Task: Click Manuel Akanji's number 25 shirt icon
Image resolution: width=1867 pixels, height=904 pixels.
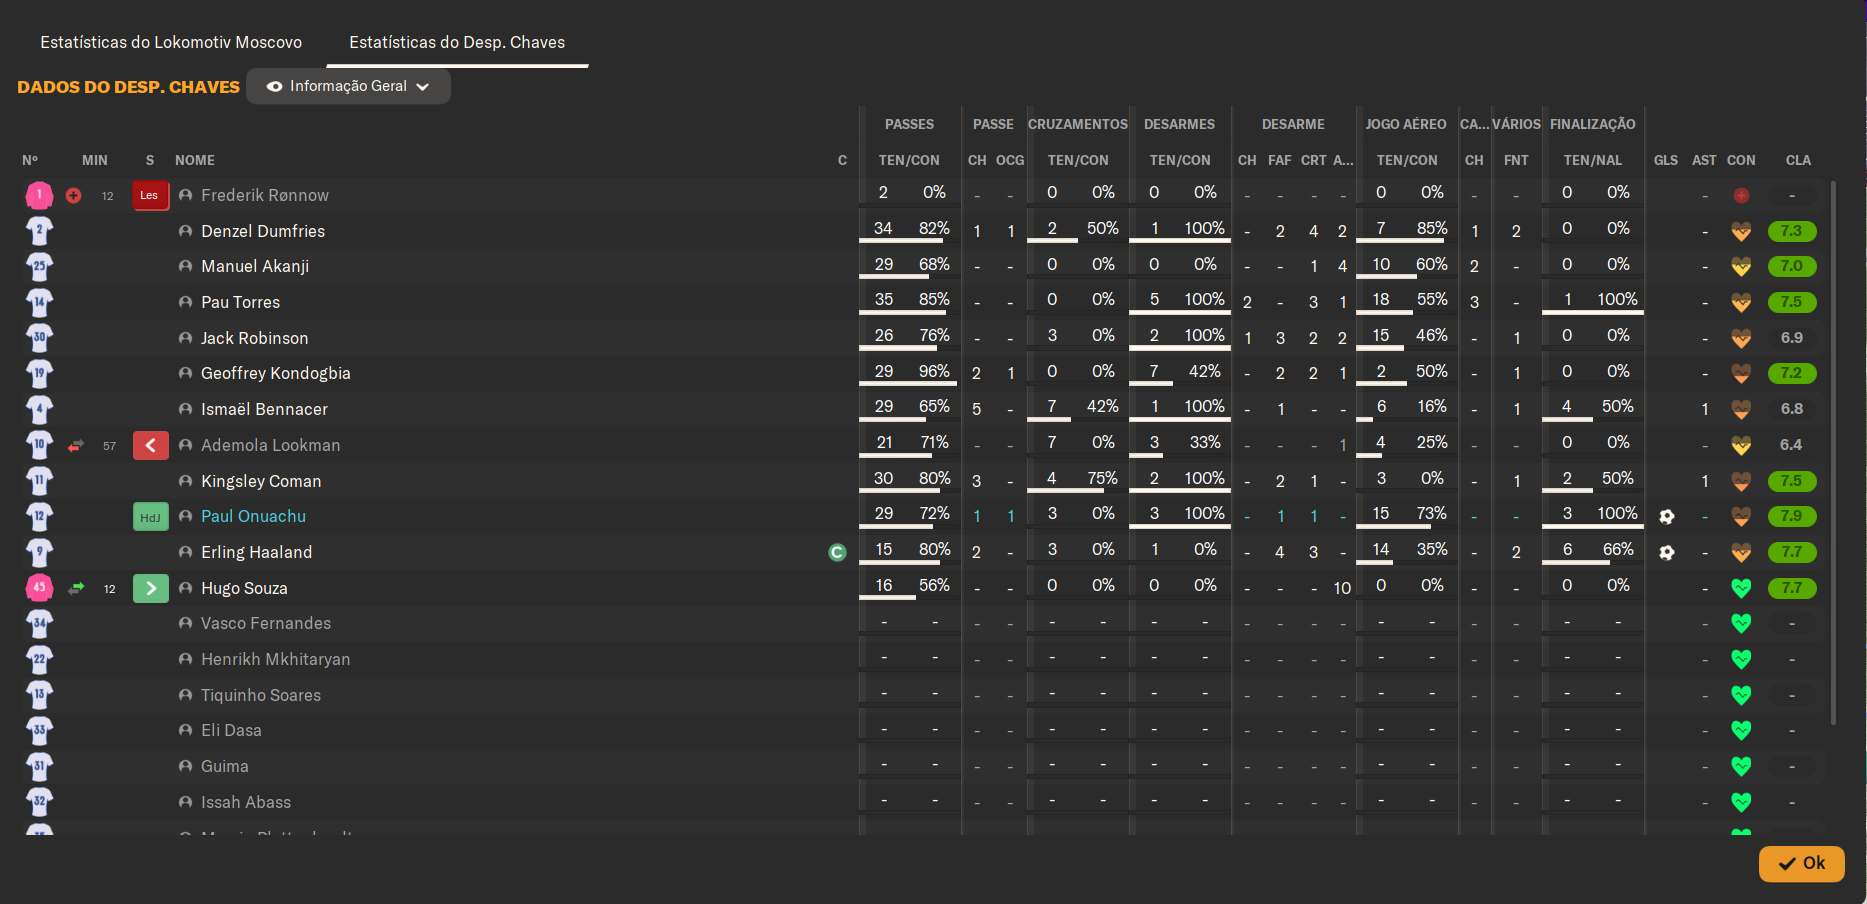Action: (x=39, y=267)
